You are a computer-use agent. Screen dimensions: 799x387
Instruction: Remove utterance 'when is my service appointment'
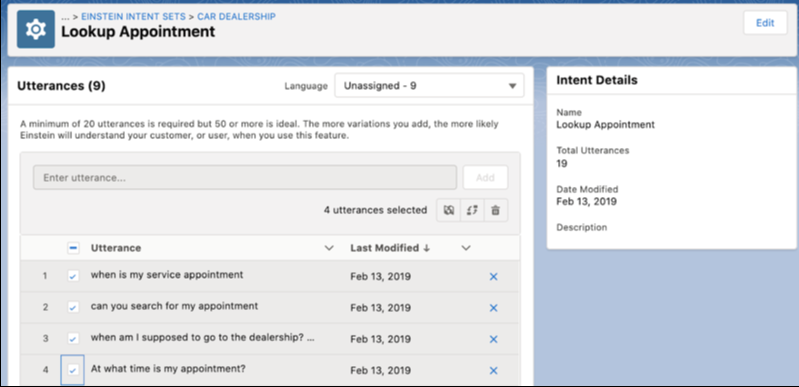click(x=493, y=277)
